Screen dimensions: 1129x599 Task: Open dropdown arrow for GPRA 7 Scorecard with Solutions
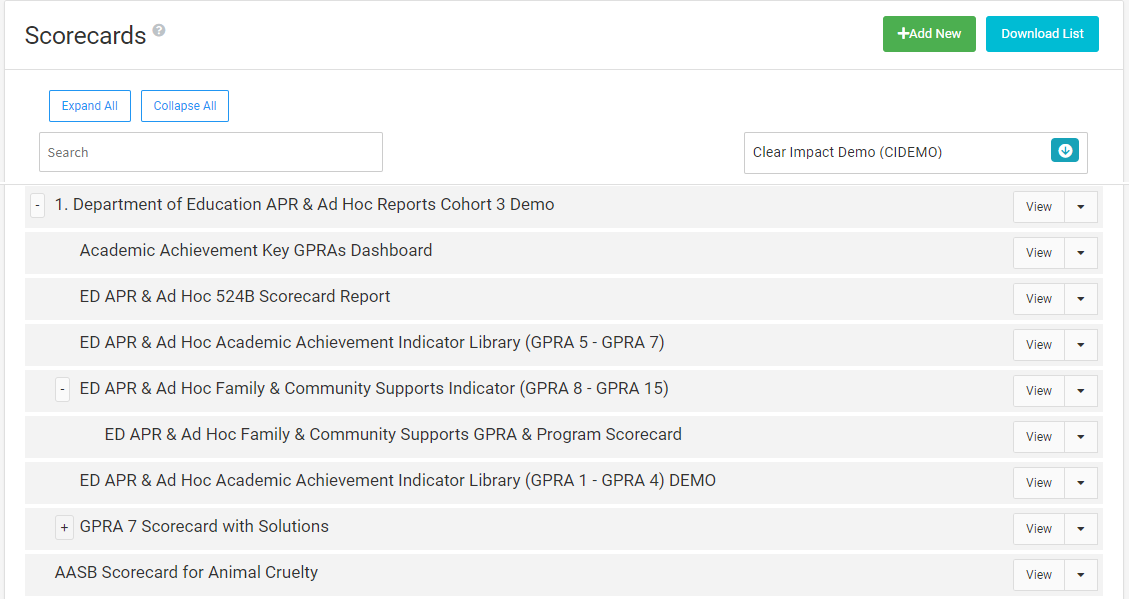(1081, 529)
